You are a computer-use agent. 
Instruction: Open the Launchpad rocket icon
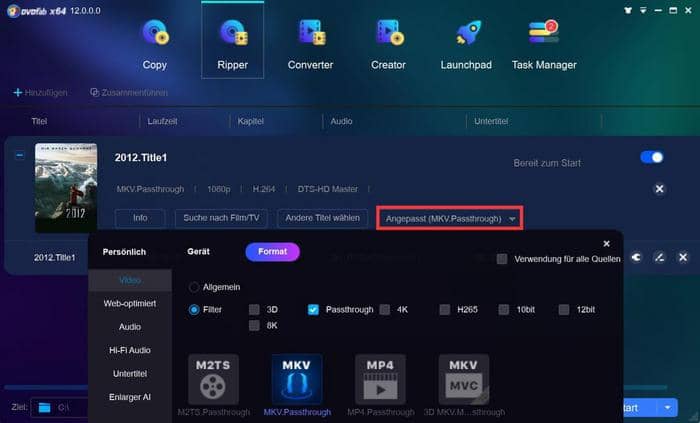467,33
